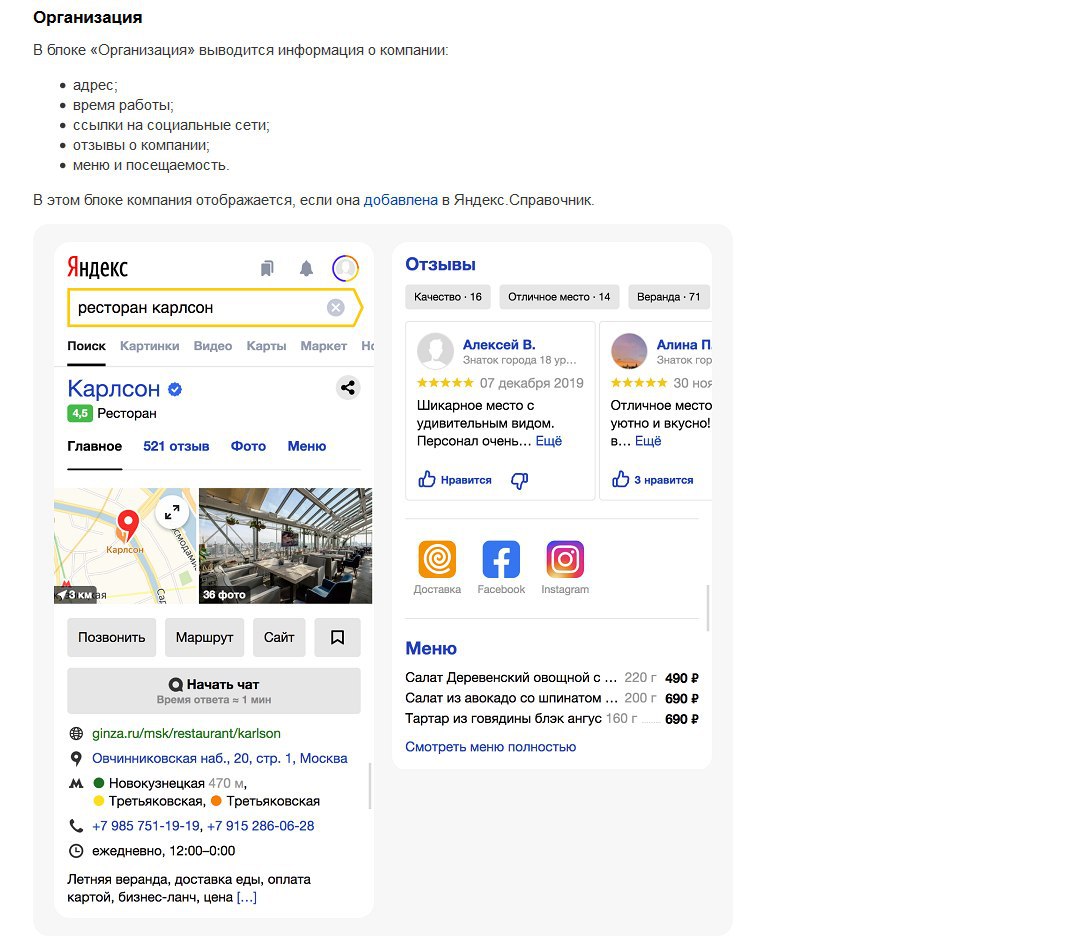
Task: Filter reviews by Веранда · 71
Action: (668, 297)
